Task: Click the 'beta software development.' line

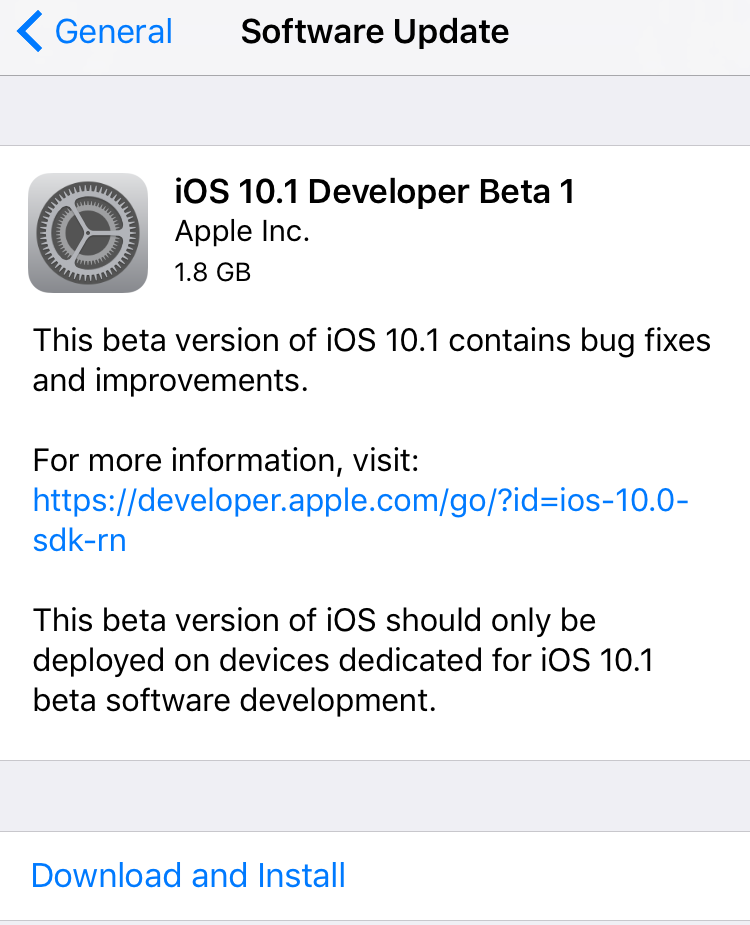Action: tap(234, 700)
